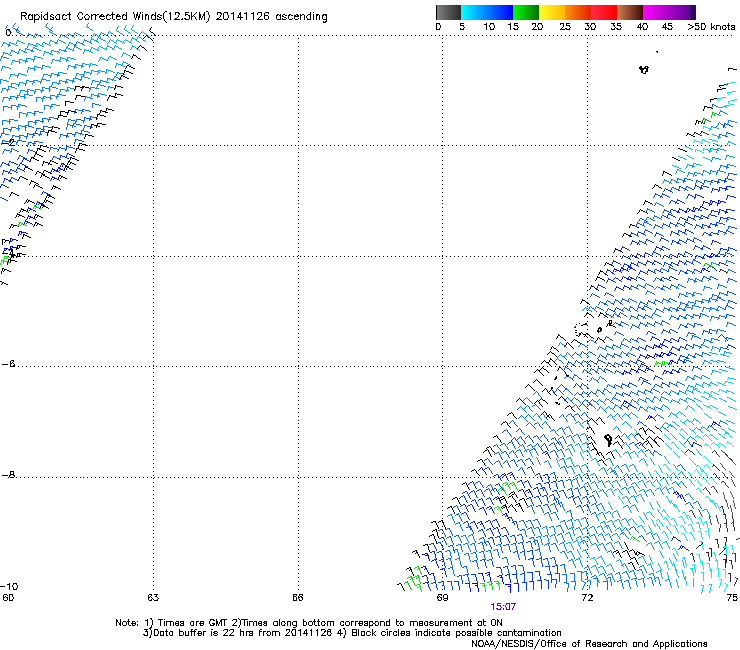Click the note 'Times are GMT'

coord(193,623)
